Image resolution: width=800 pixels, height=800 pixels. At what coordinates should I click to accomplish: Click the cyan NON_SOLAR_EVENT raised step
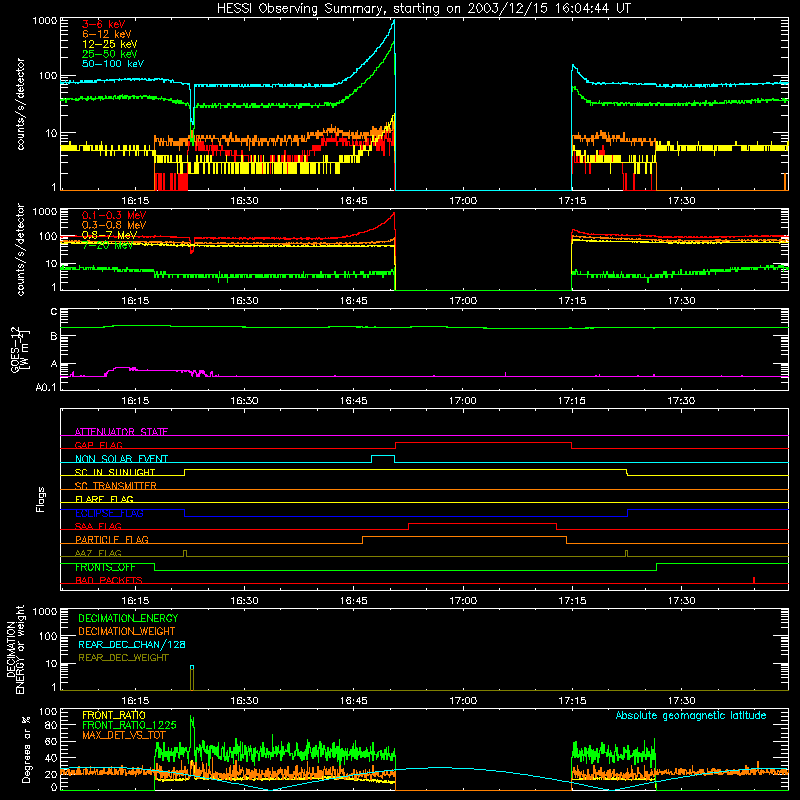pos(383,456)
